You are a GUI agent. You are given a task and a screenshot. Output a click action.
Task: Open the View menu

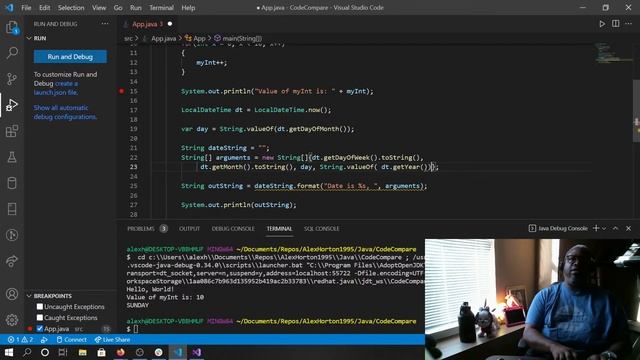[x=99, y=8]
